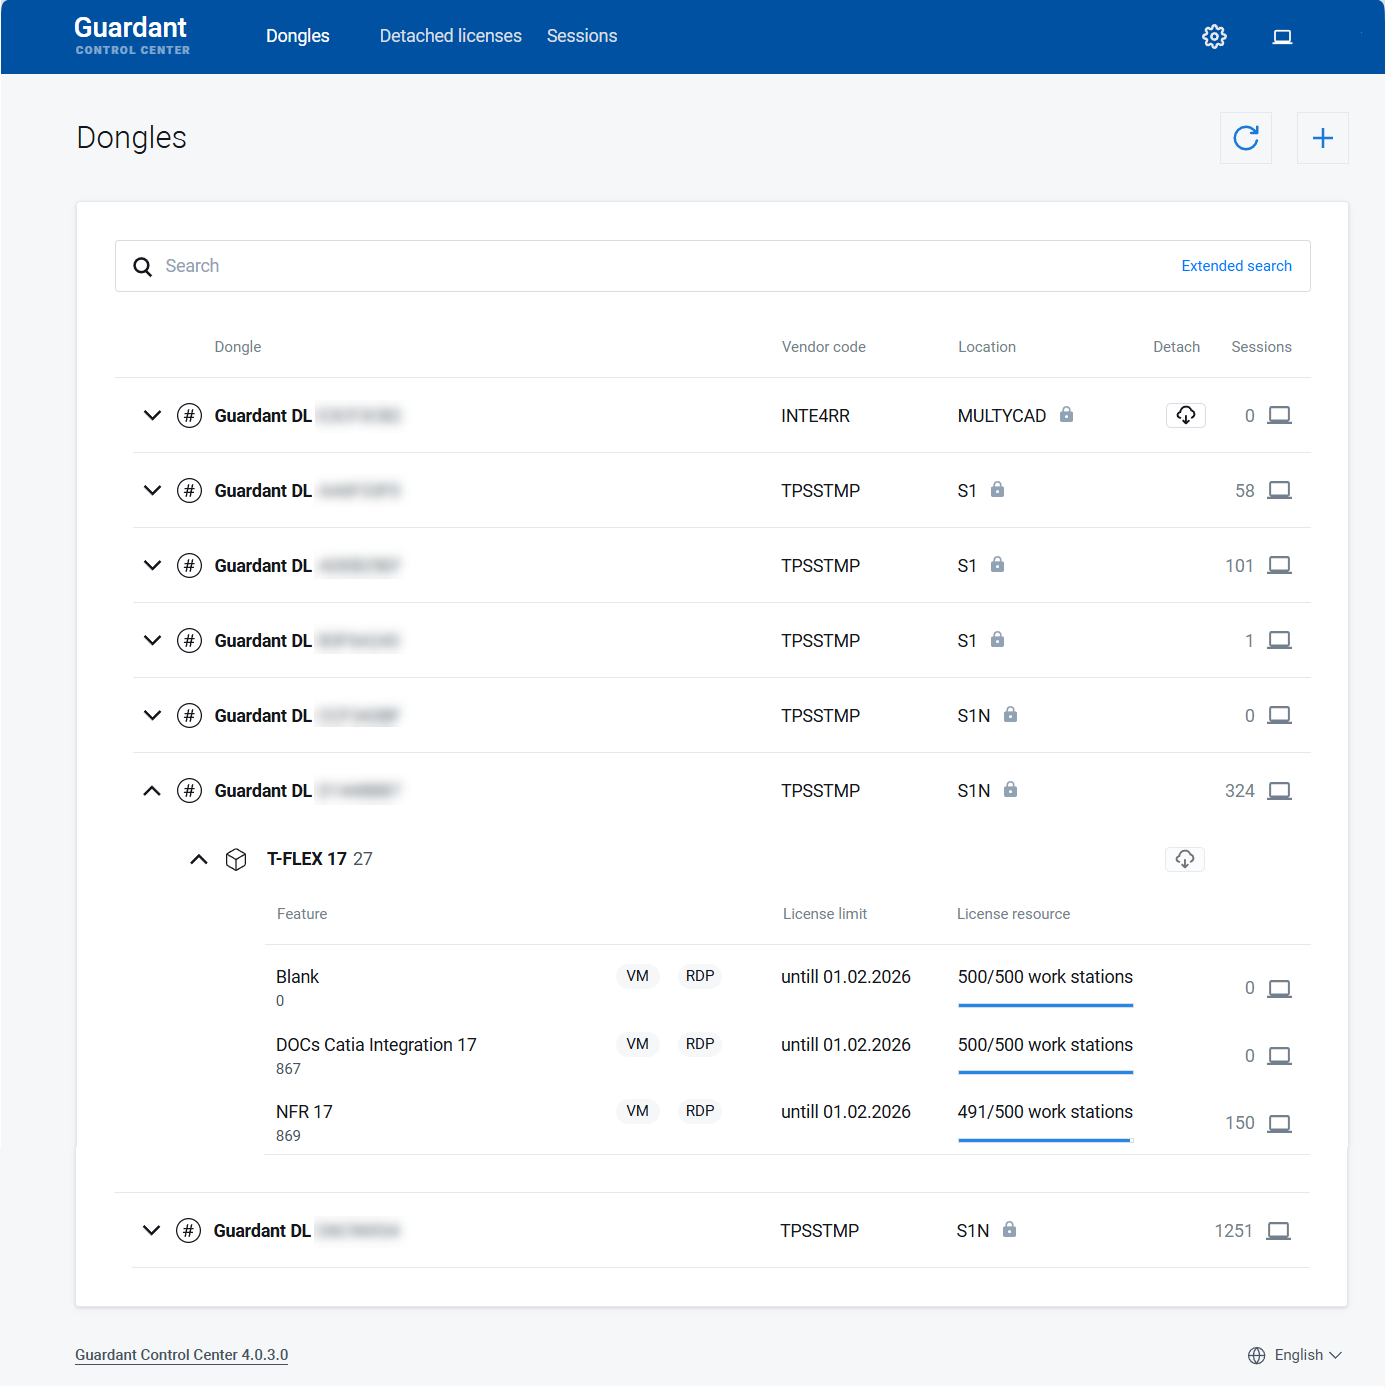Viewport: 1385px width, 1389px height.
Task: Click the globe language icon in the footer
Action: pyautogui.click(x=1257, y=1356)
